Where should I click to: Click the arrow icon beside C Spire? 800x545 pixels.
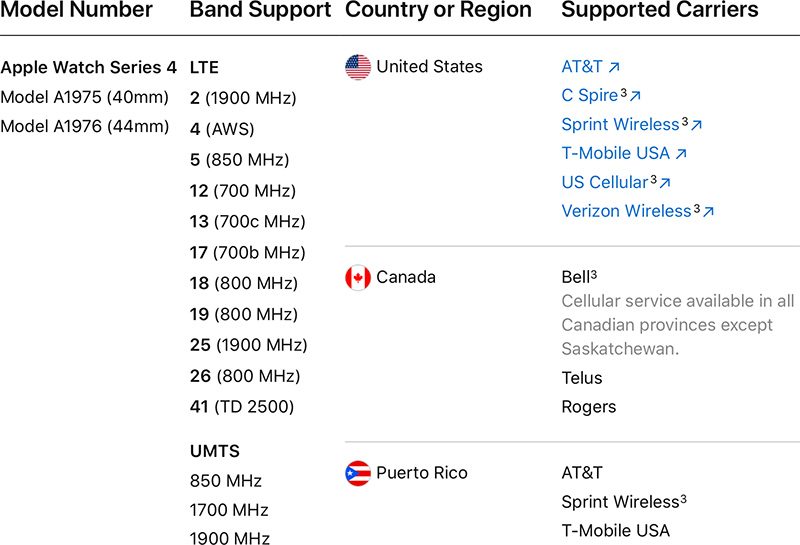(635, 96)
